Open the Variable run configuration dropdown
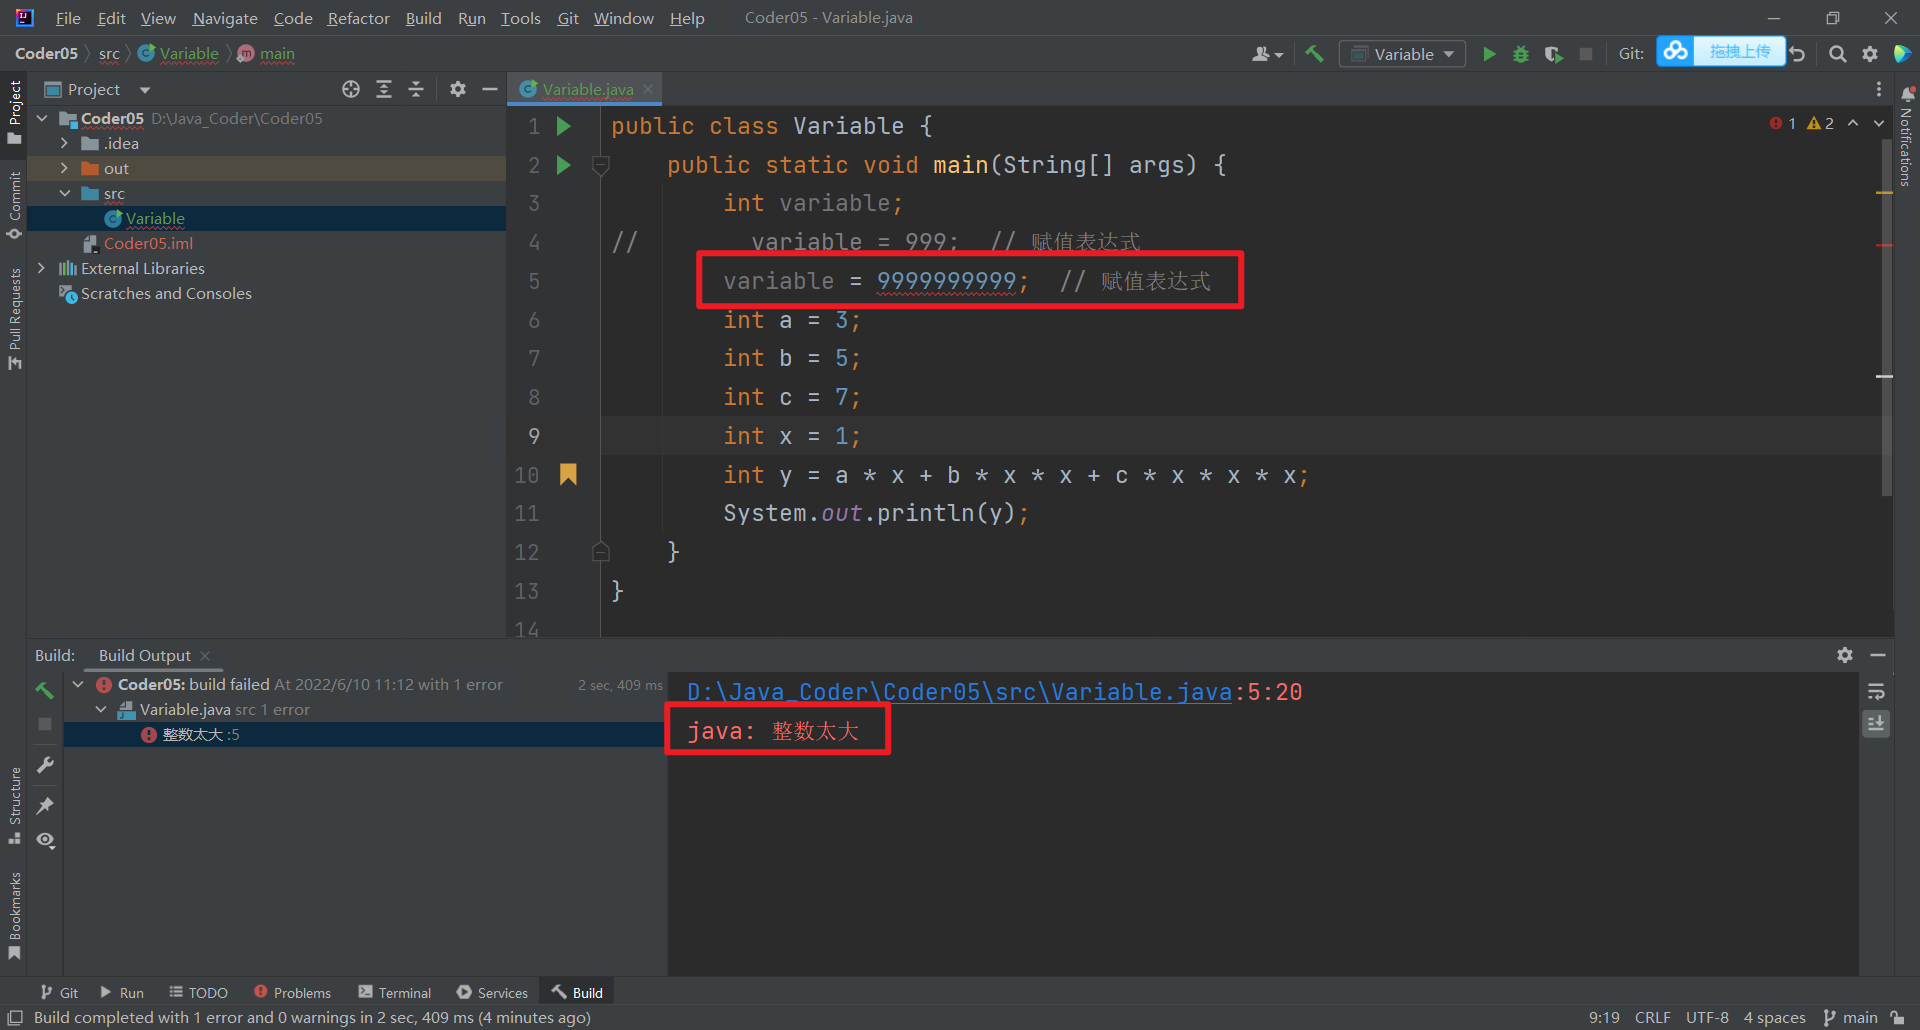The height and width of the screenshot is (1030, 1920). (x=1403, y=54)
